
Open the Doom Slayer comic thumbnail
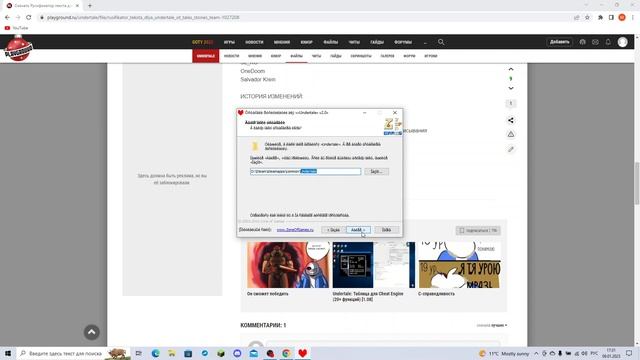[288, 265]
